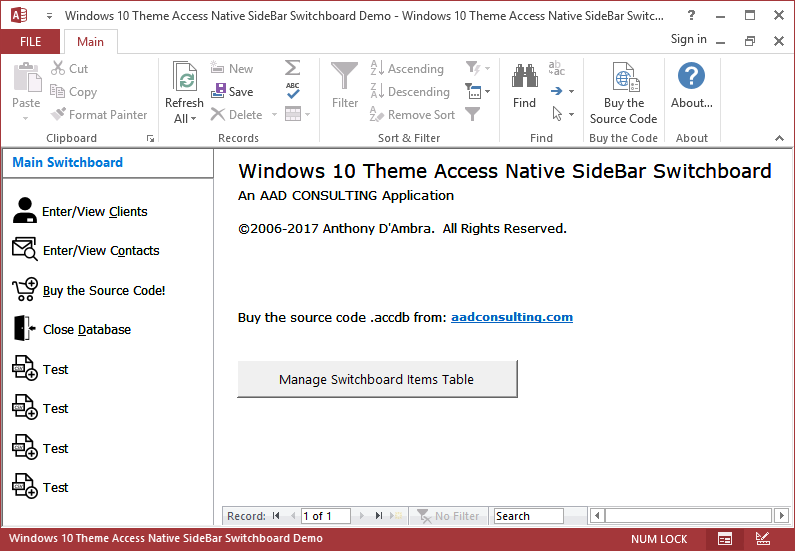This screenshot has width=795, height=551.
Task: Click the new blank record navigation button
Action: (396, 516)
